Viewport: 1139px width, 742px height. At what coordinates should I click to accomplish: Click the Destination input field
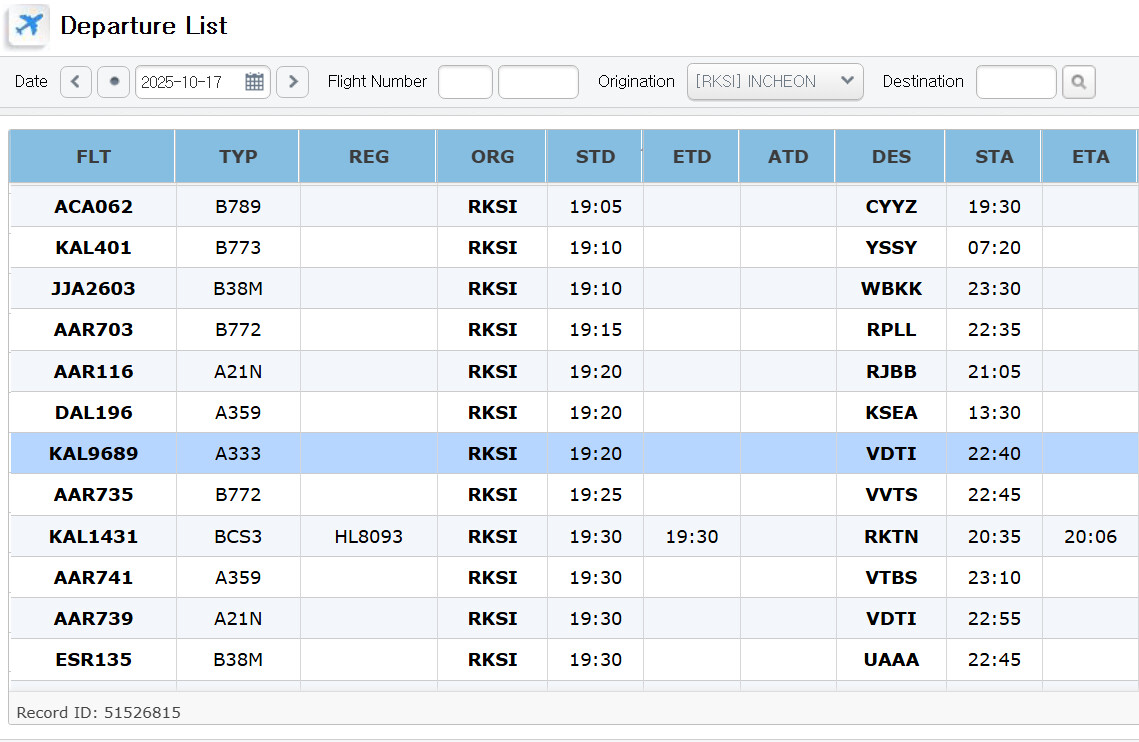click(x=1015, y=82)
